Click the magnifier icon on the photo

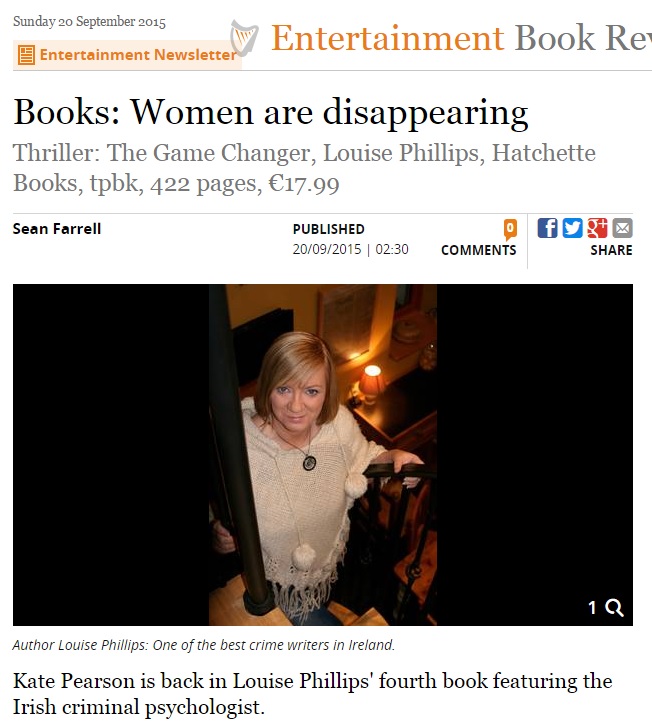click(614, 608)
